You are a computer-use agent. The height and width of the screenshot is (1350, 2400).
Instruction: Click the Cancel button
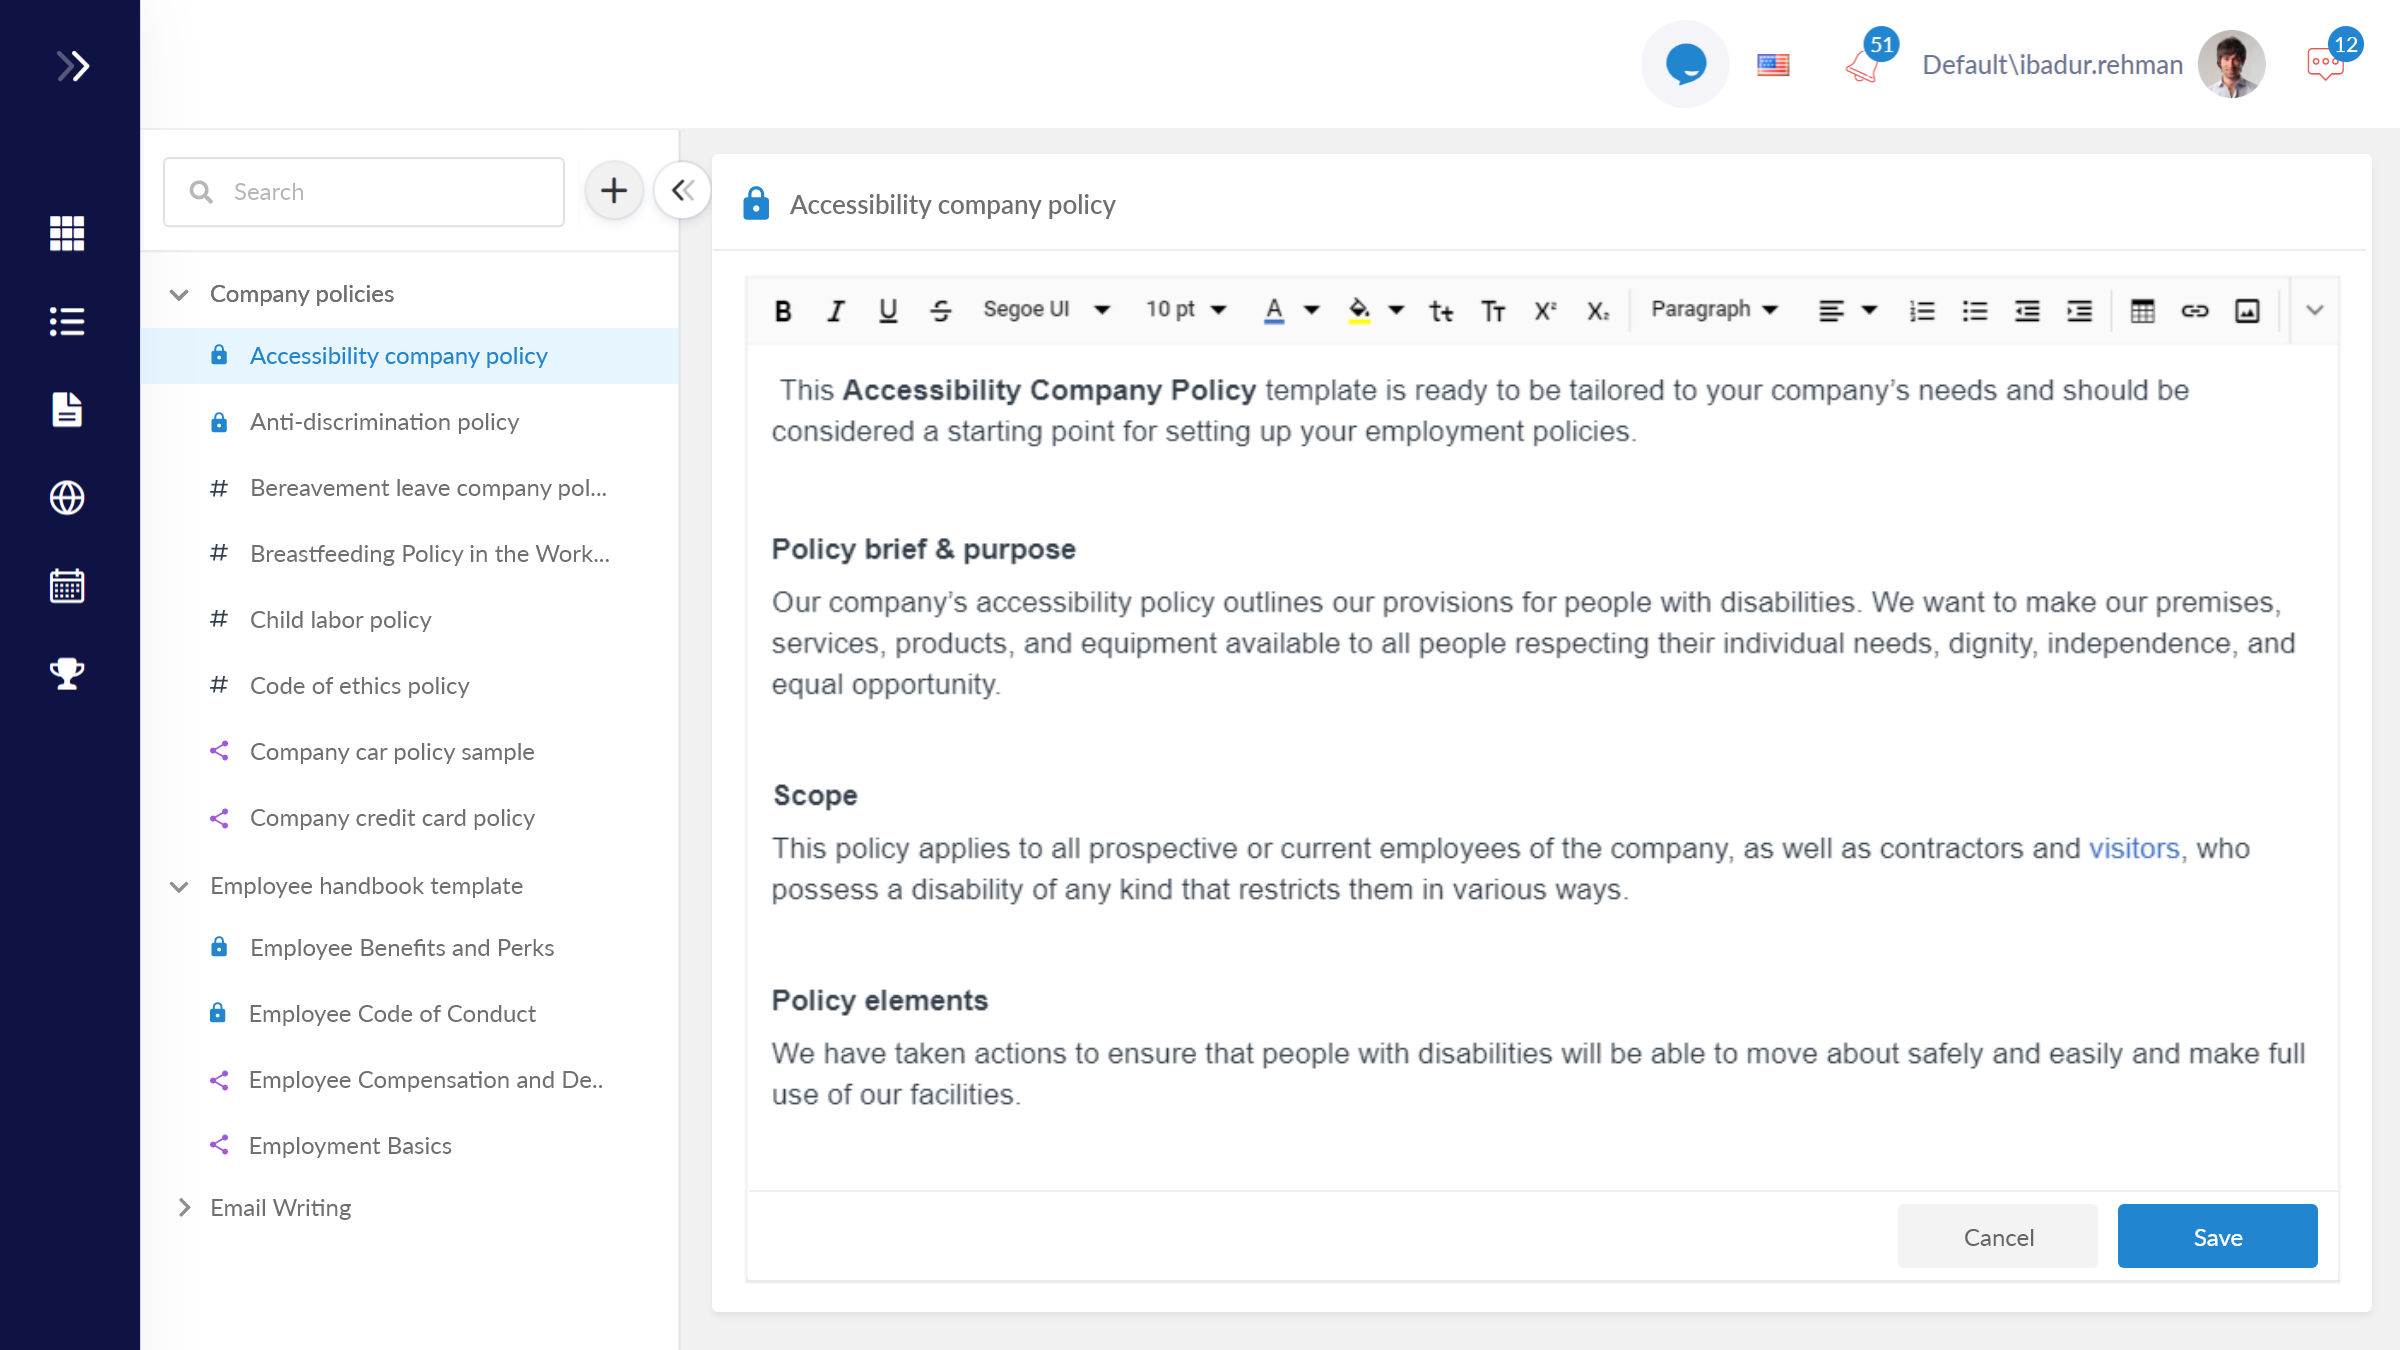point(1998,1237)
